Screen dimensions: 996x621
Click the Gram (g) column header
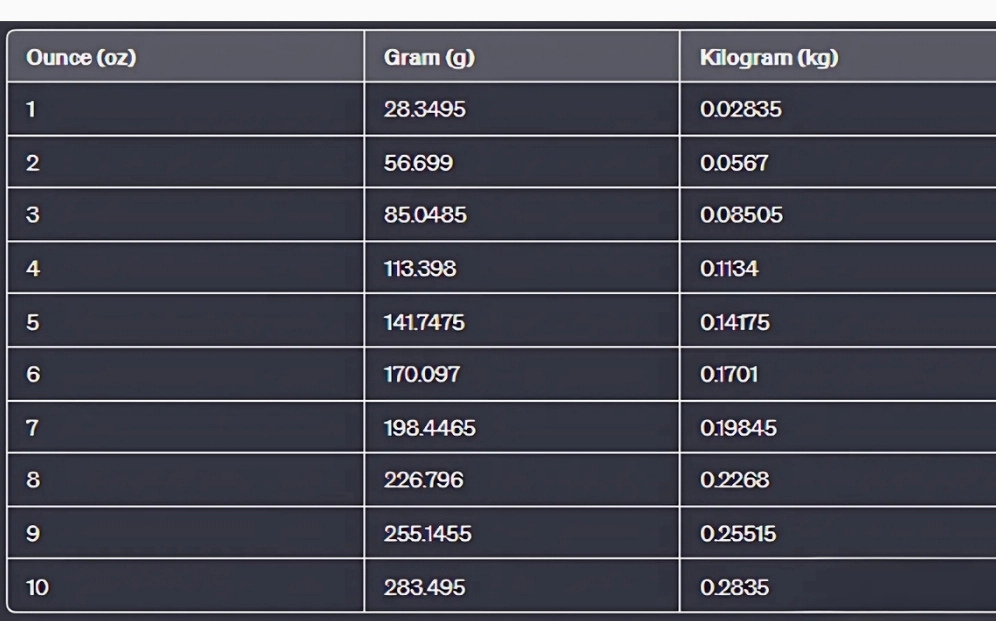coord(522,57)
